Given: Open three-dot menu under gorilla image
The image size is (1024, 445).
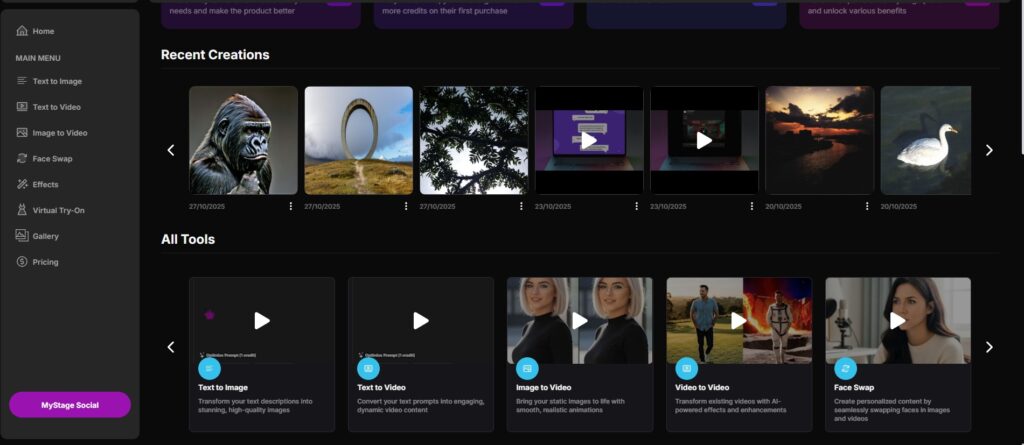Looking at the screenshot, I should (x=291, y=206).
